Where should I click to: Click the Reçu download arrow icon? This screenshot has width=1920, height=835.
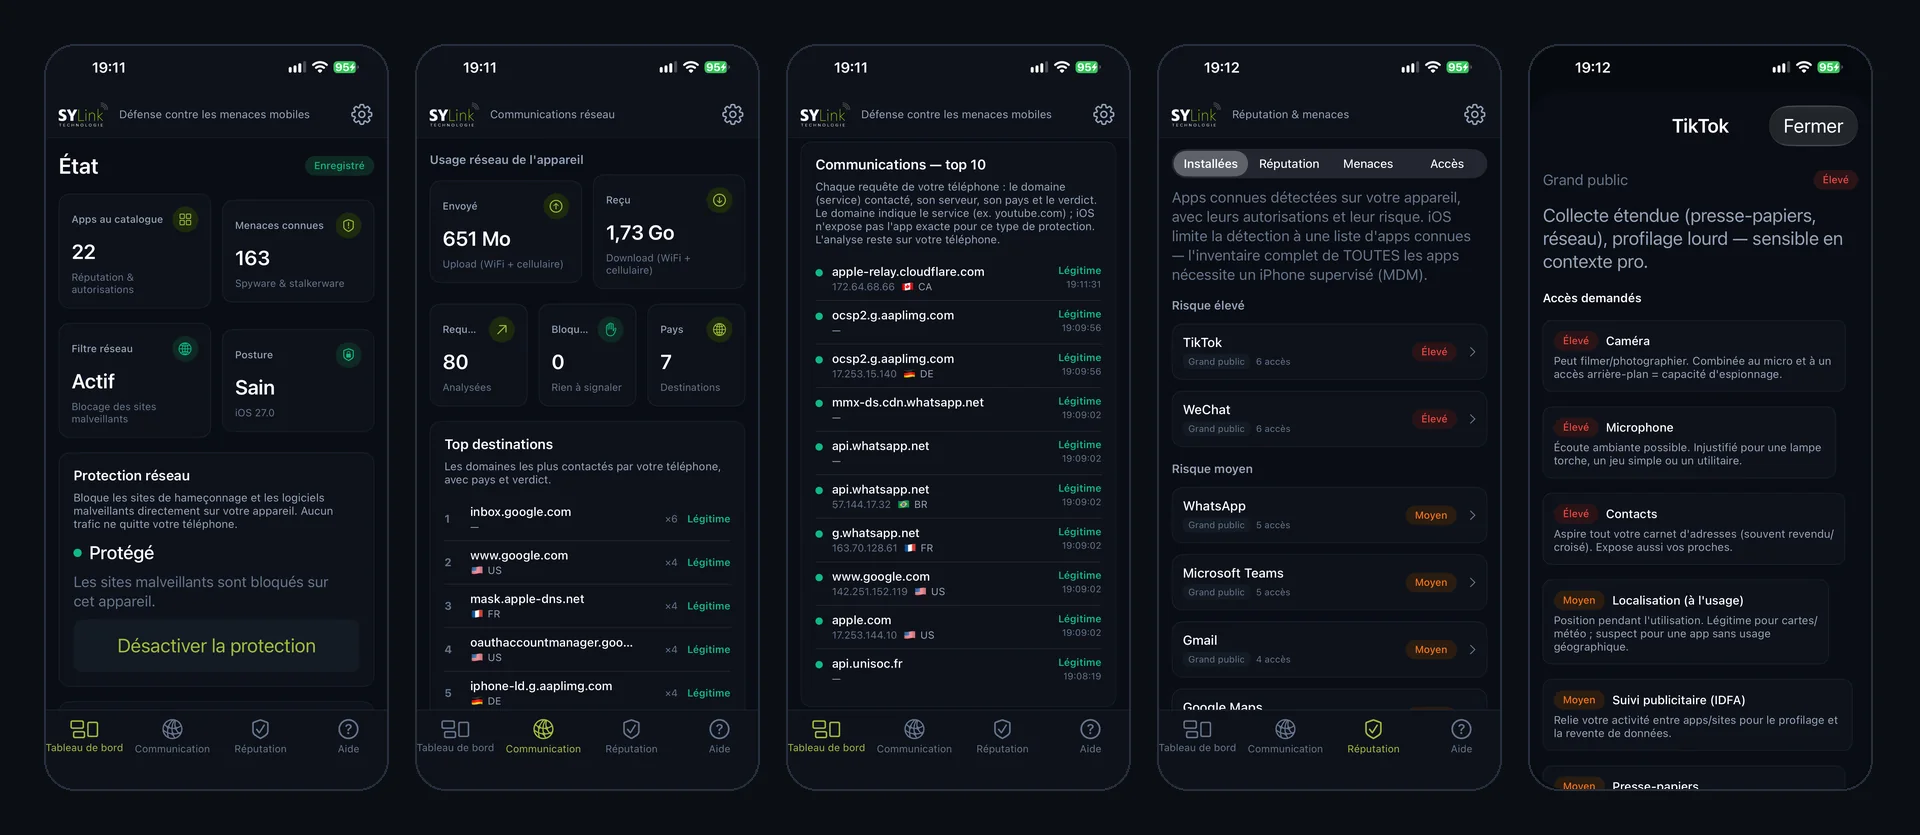click(719, 200)
